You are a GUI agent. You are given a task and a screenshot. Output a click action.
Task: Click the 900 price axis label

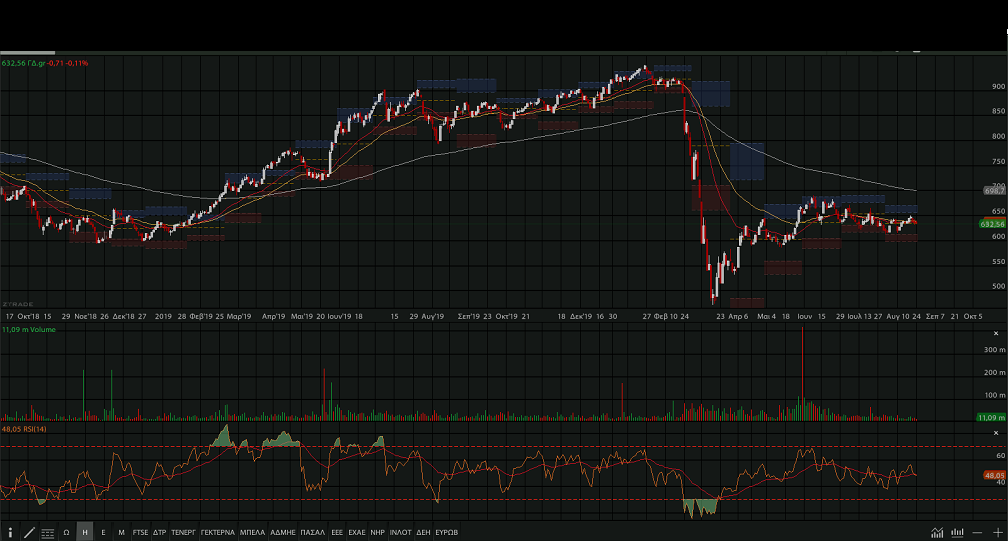point(998,86)
